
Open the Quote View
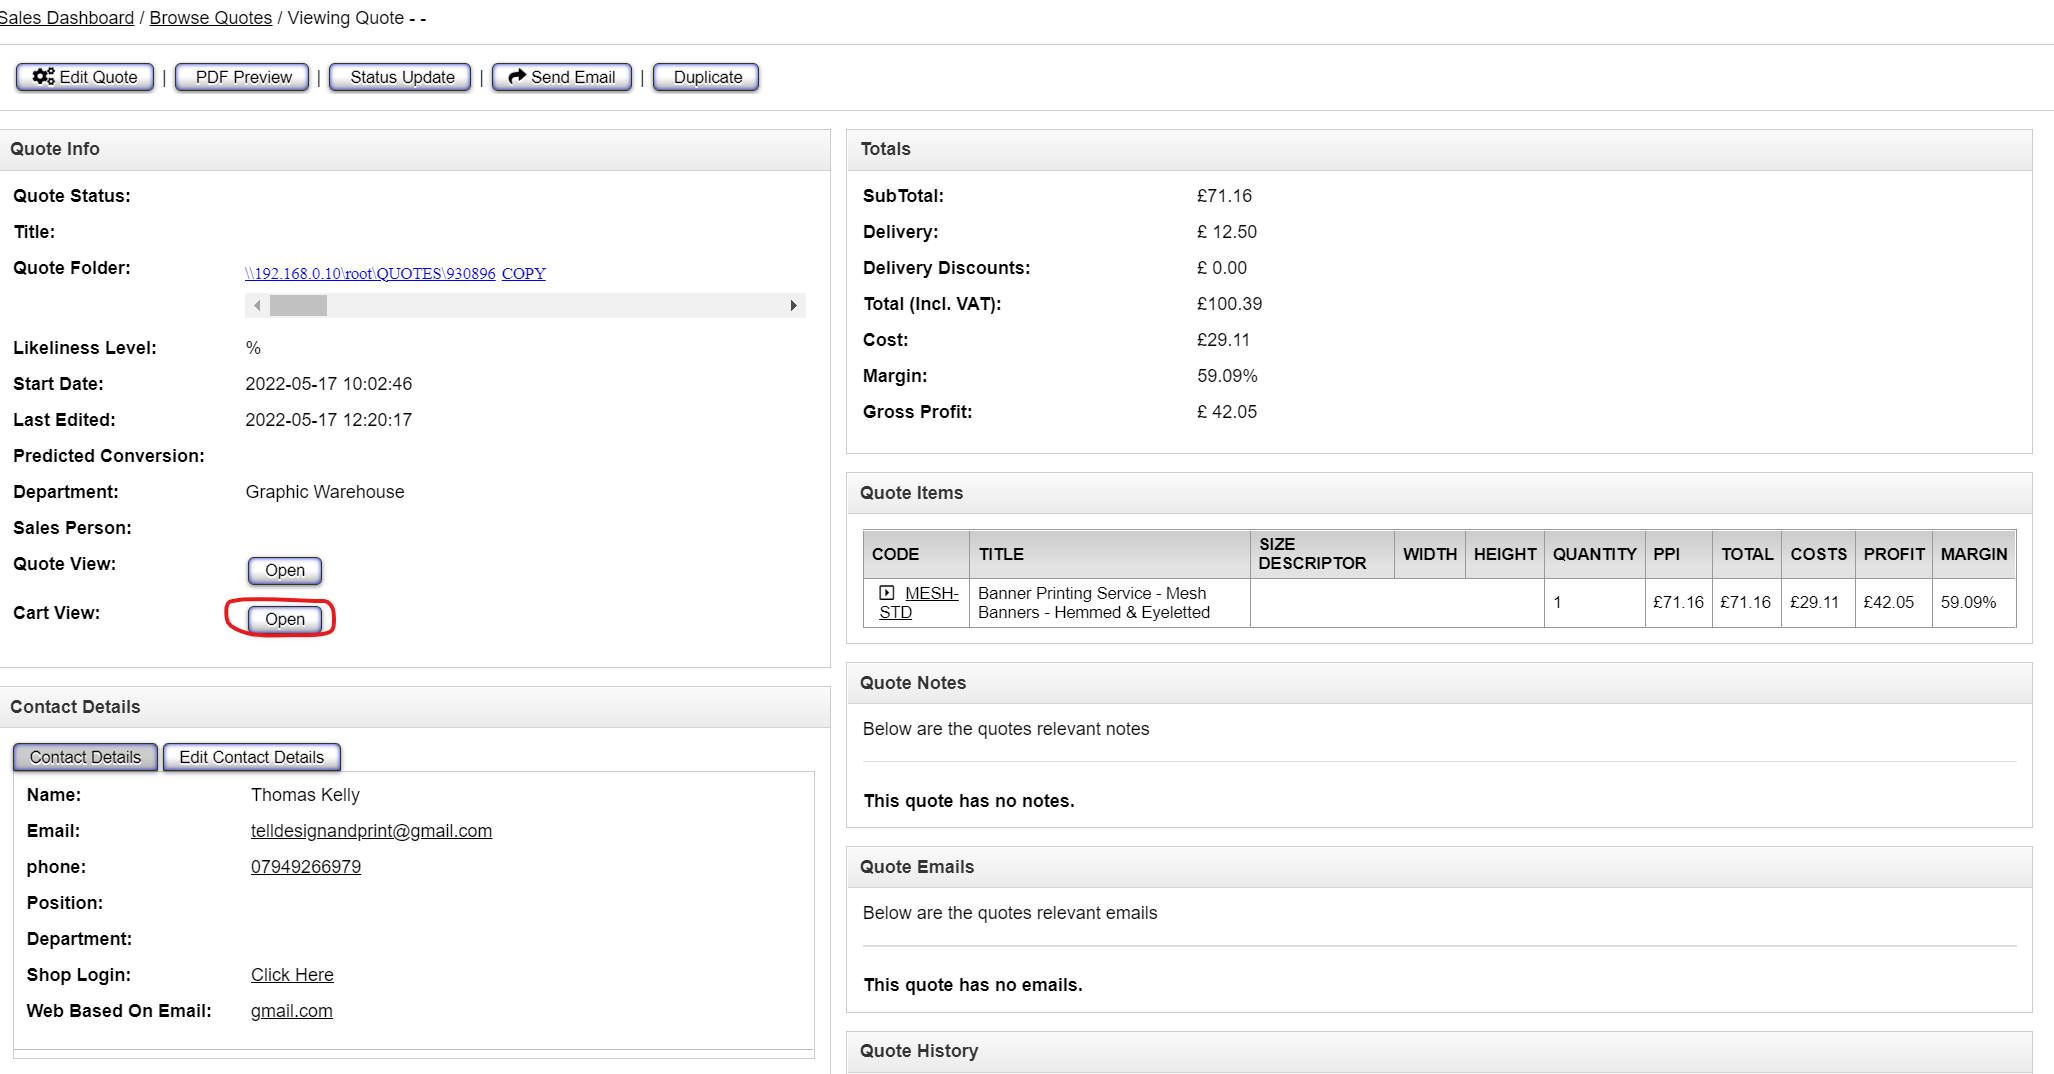tap(285, 570)
